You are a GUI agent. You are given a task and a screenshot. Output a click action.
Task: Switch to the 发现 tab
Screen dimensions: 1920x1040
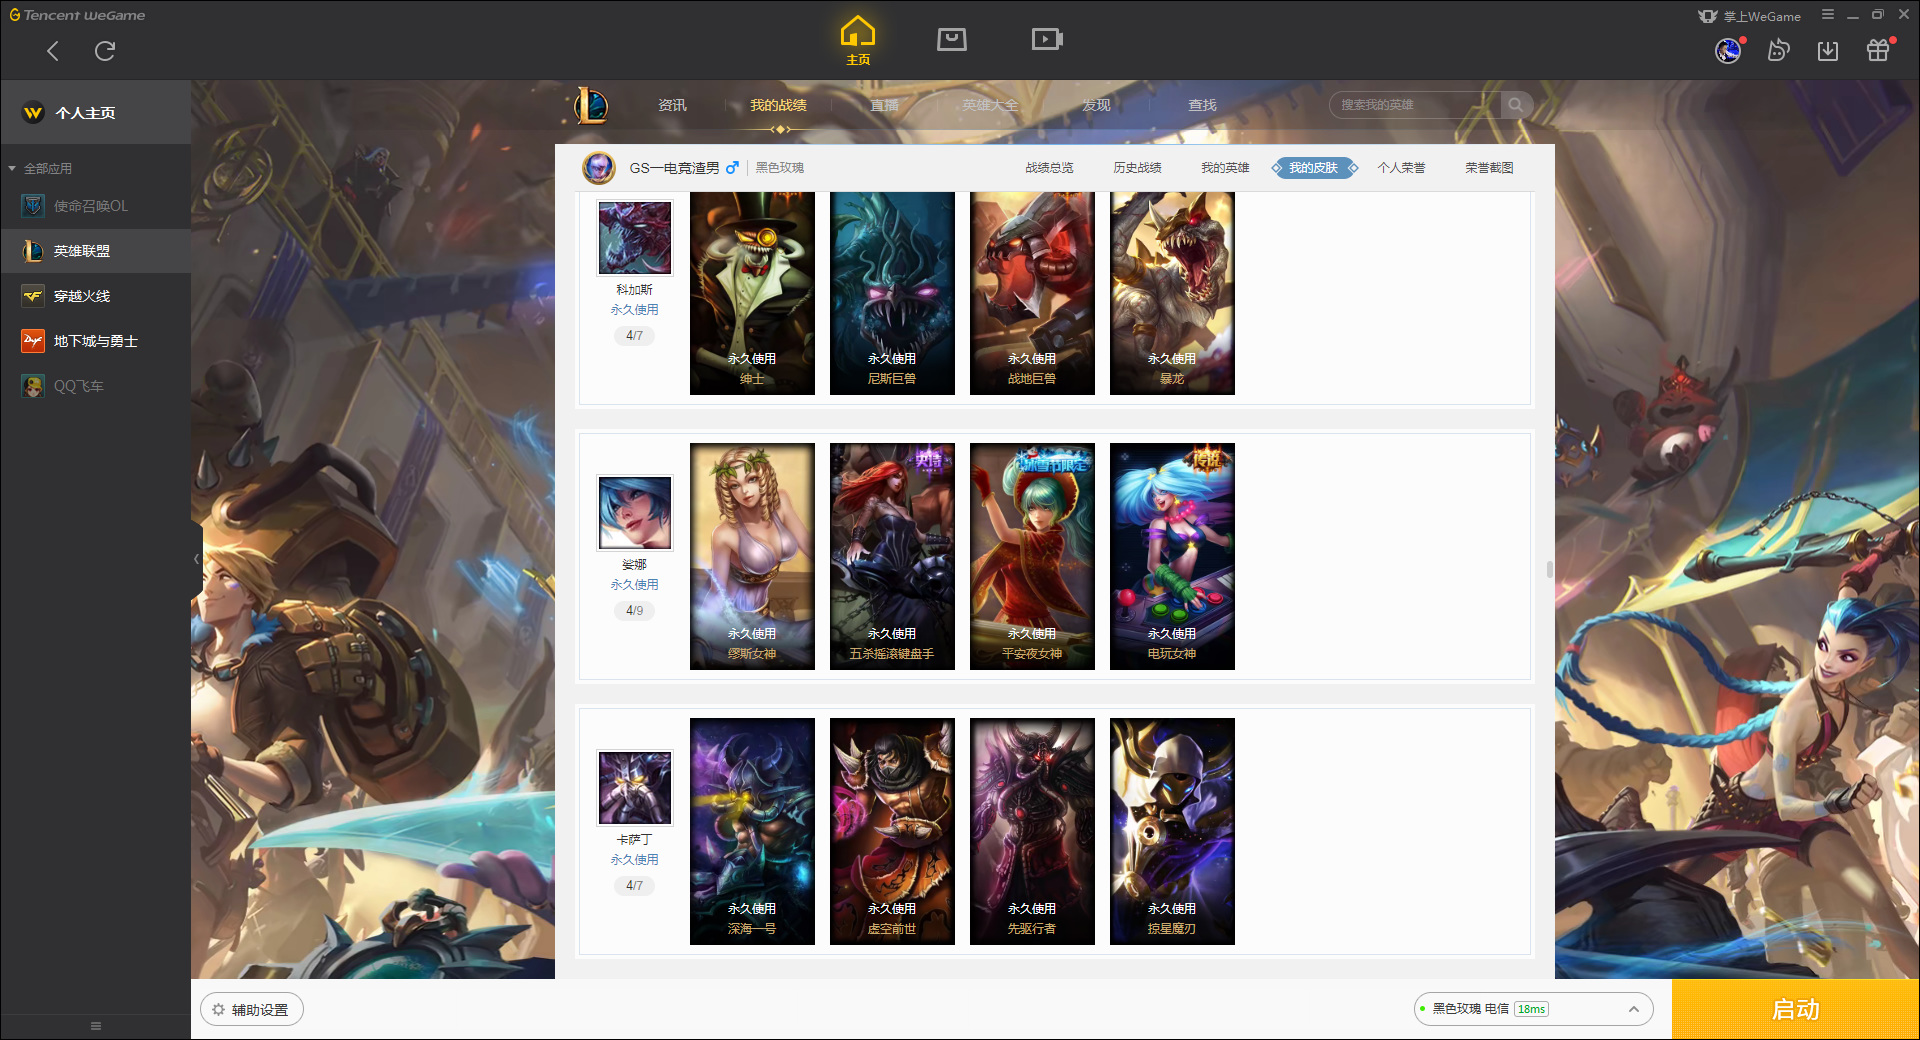[1096, 105]
